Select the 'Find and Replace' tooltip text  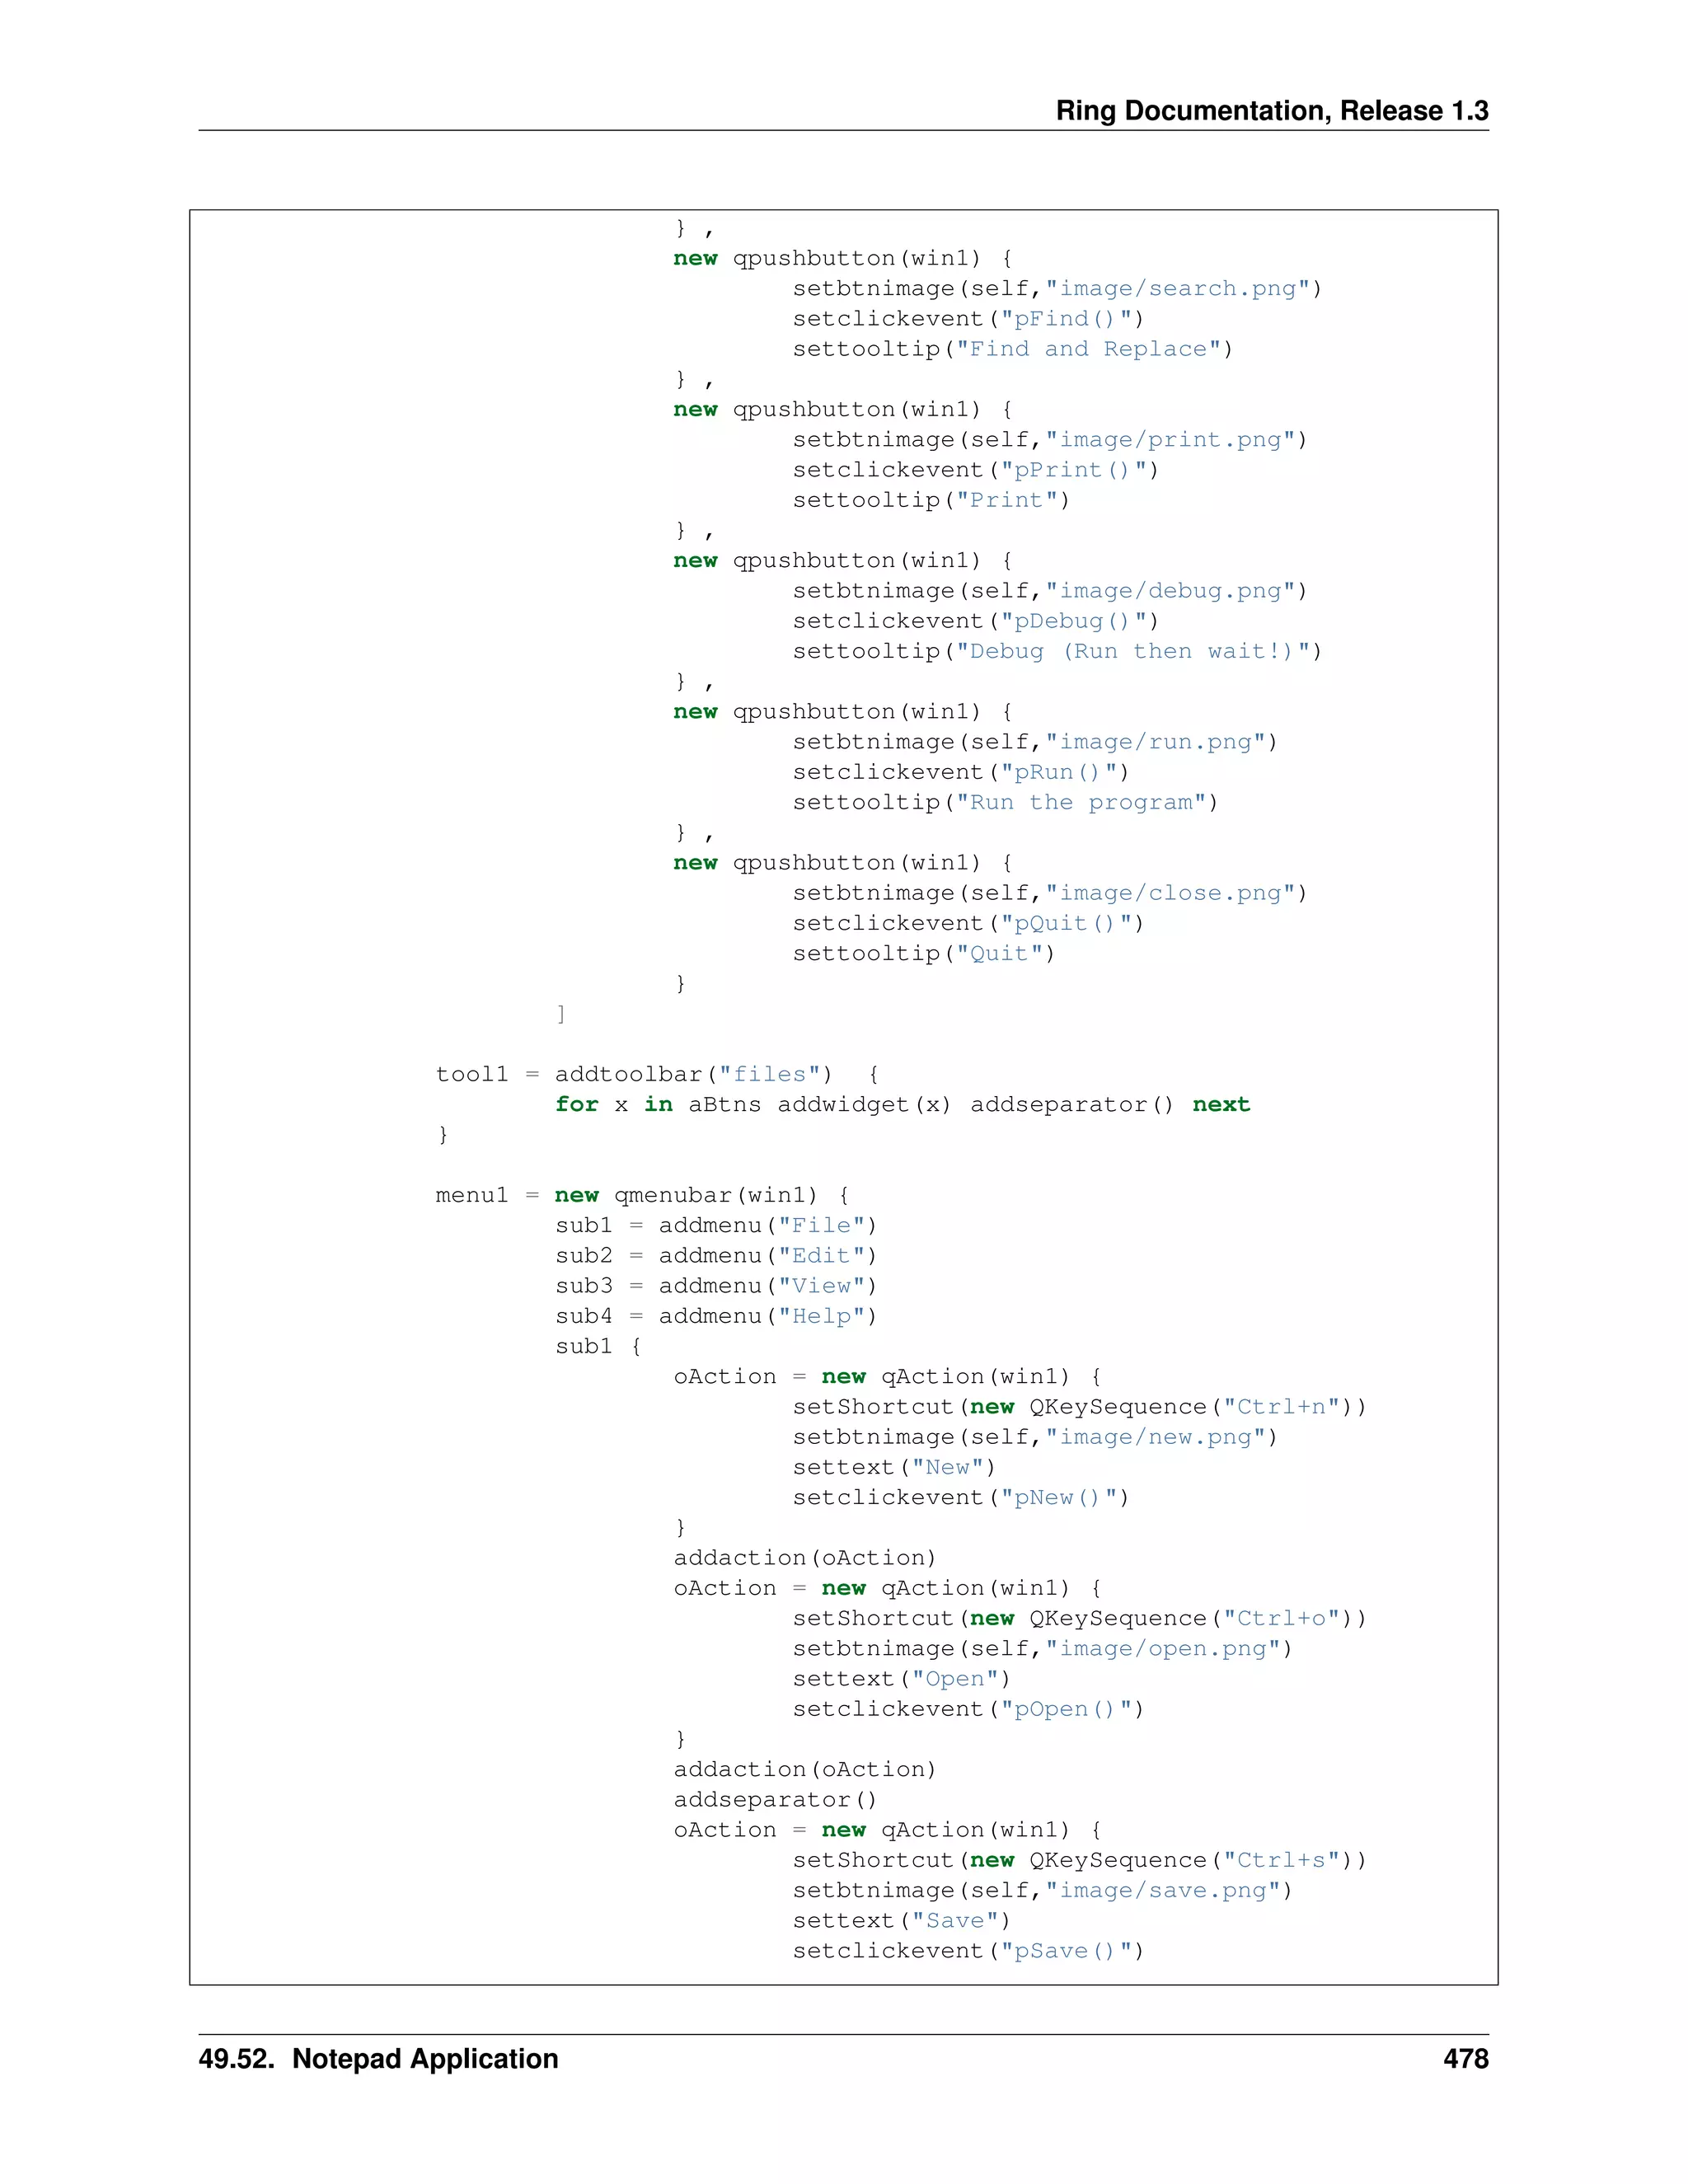point(1088,349)
